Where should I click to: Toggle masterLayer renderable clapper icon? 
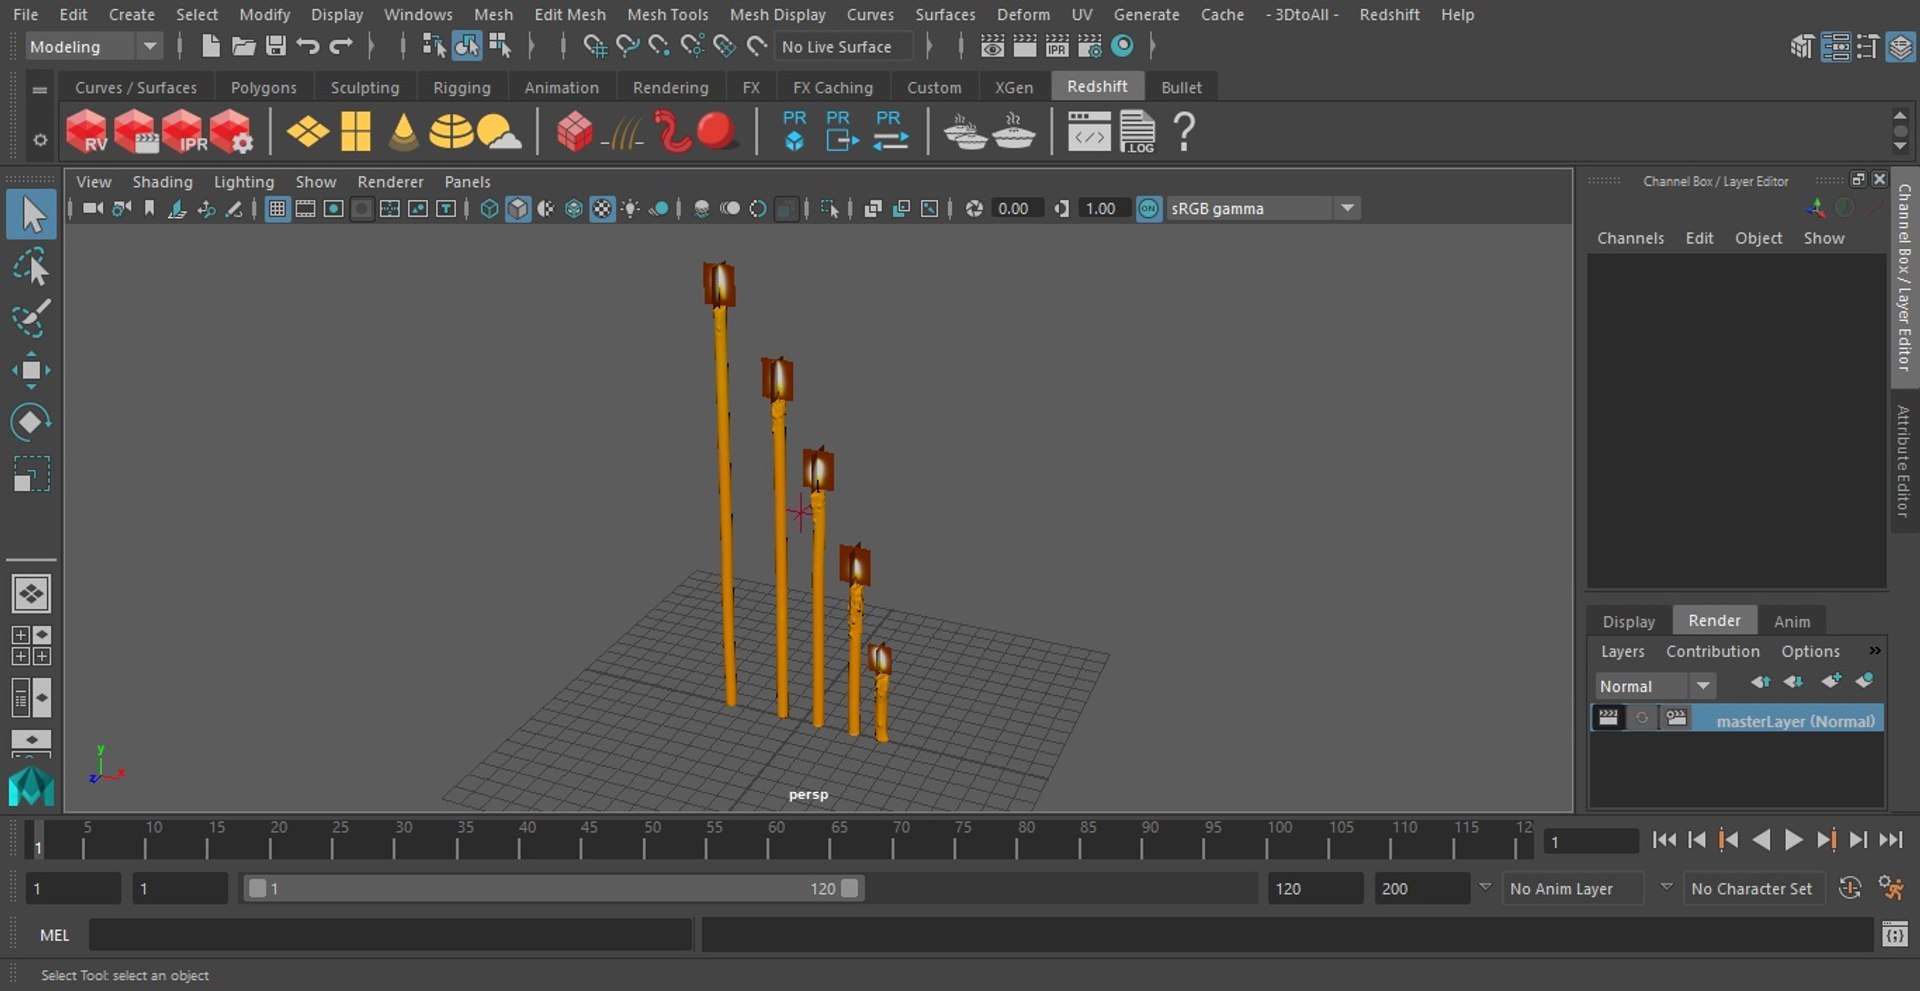click(1607, 718)
